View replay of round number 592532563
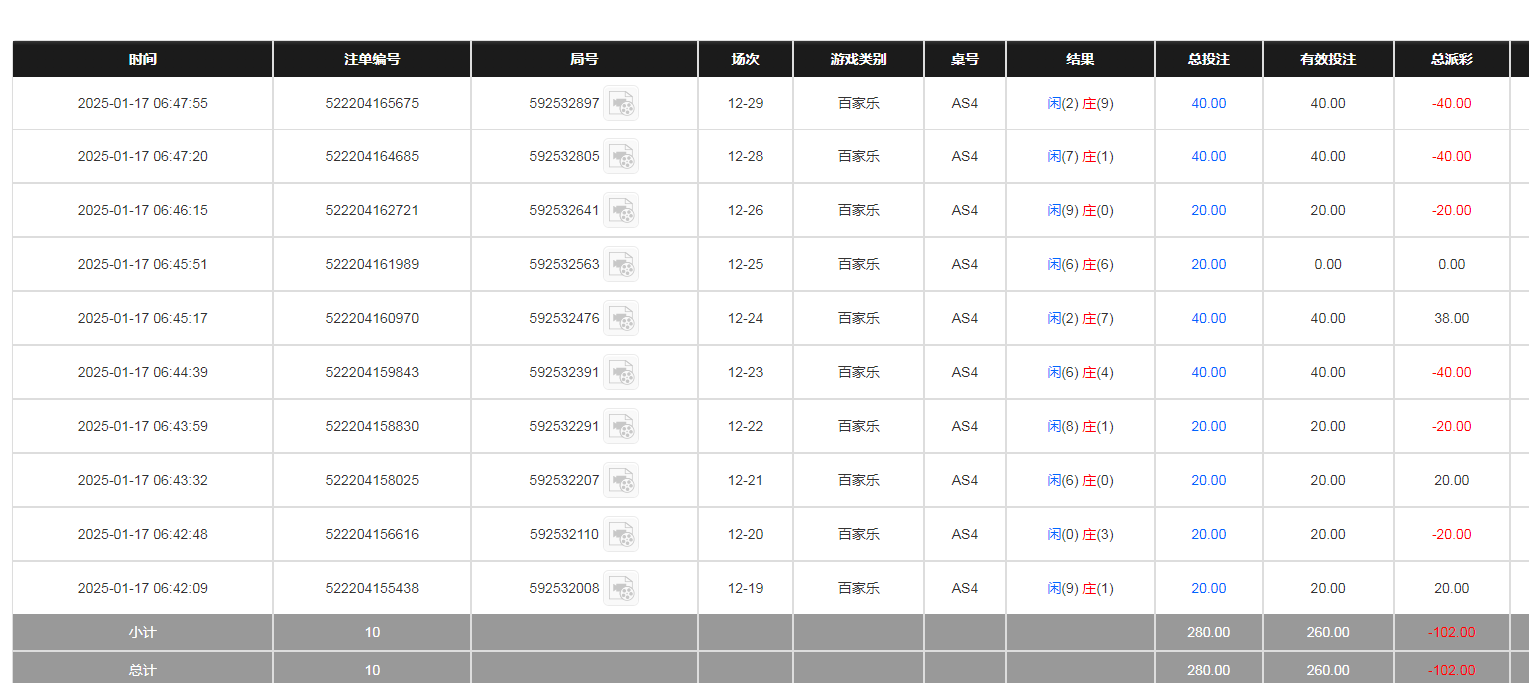1529x683 pixels. pos(621,265)
